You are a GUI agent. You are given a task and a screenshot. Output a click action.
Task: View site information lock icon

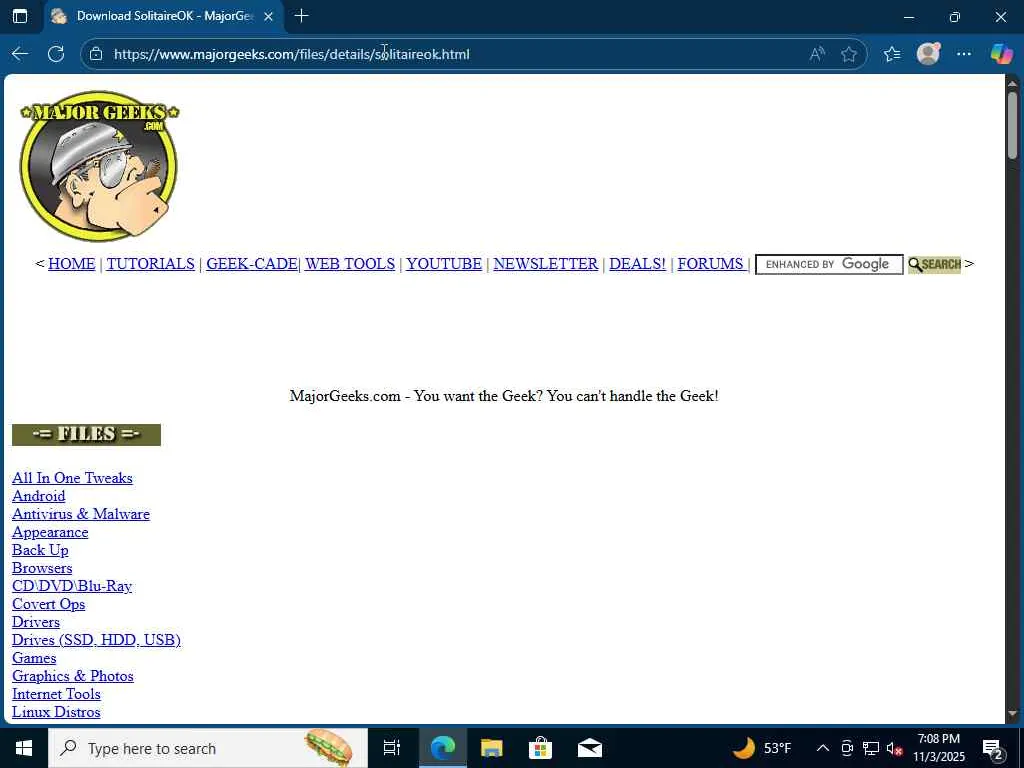pyautogui.click(x=96, y=54)
